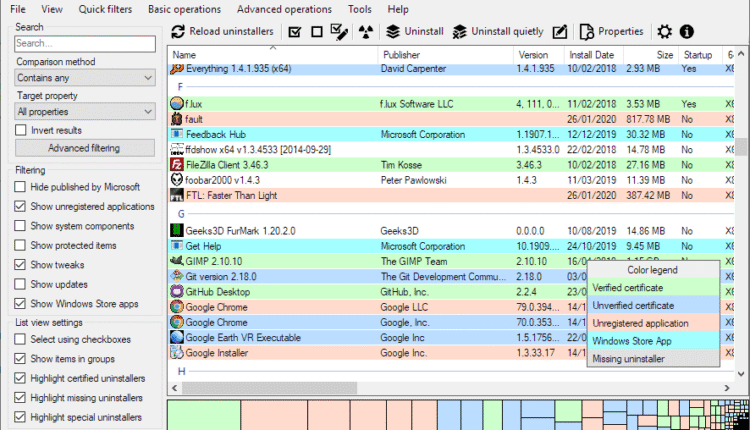Click the info about icon
This screenshot has height=430, width=750.
[686, 32]
